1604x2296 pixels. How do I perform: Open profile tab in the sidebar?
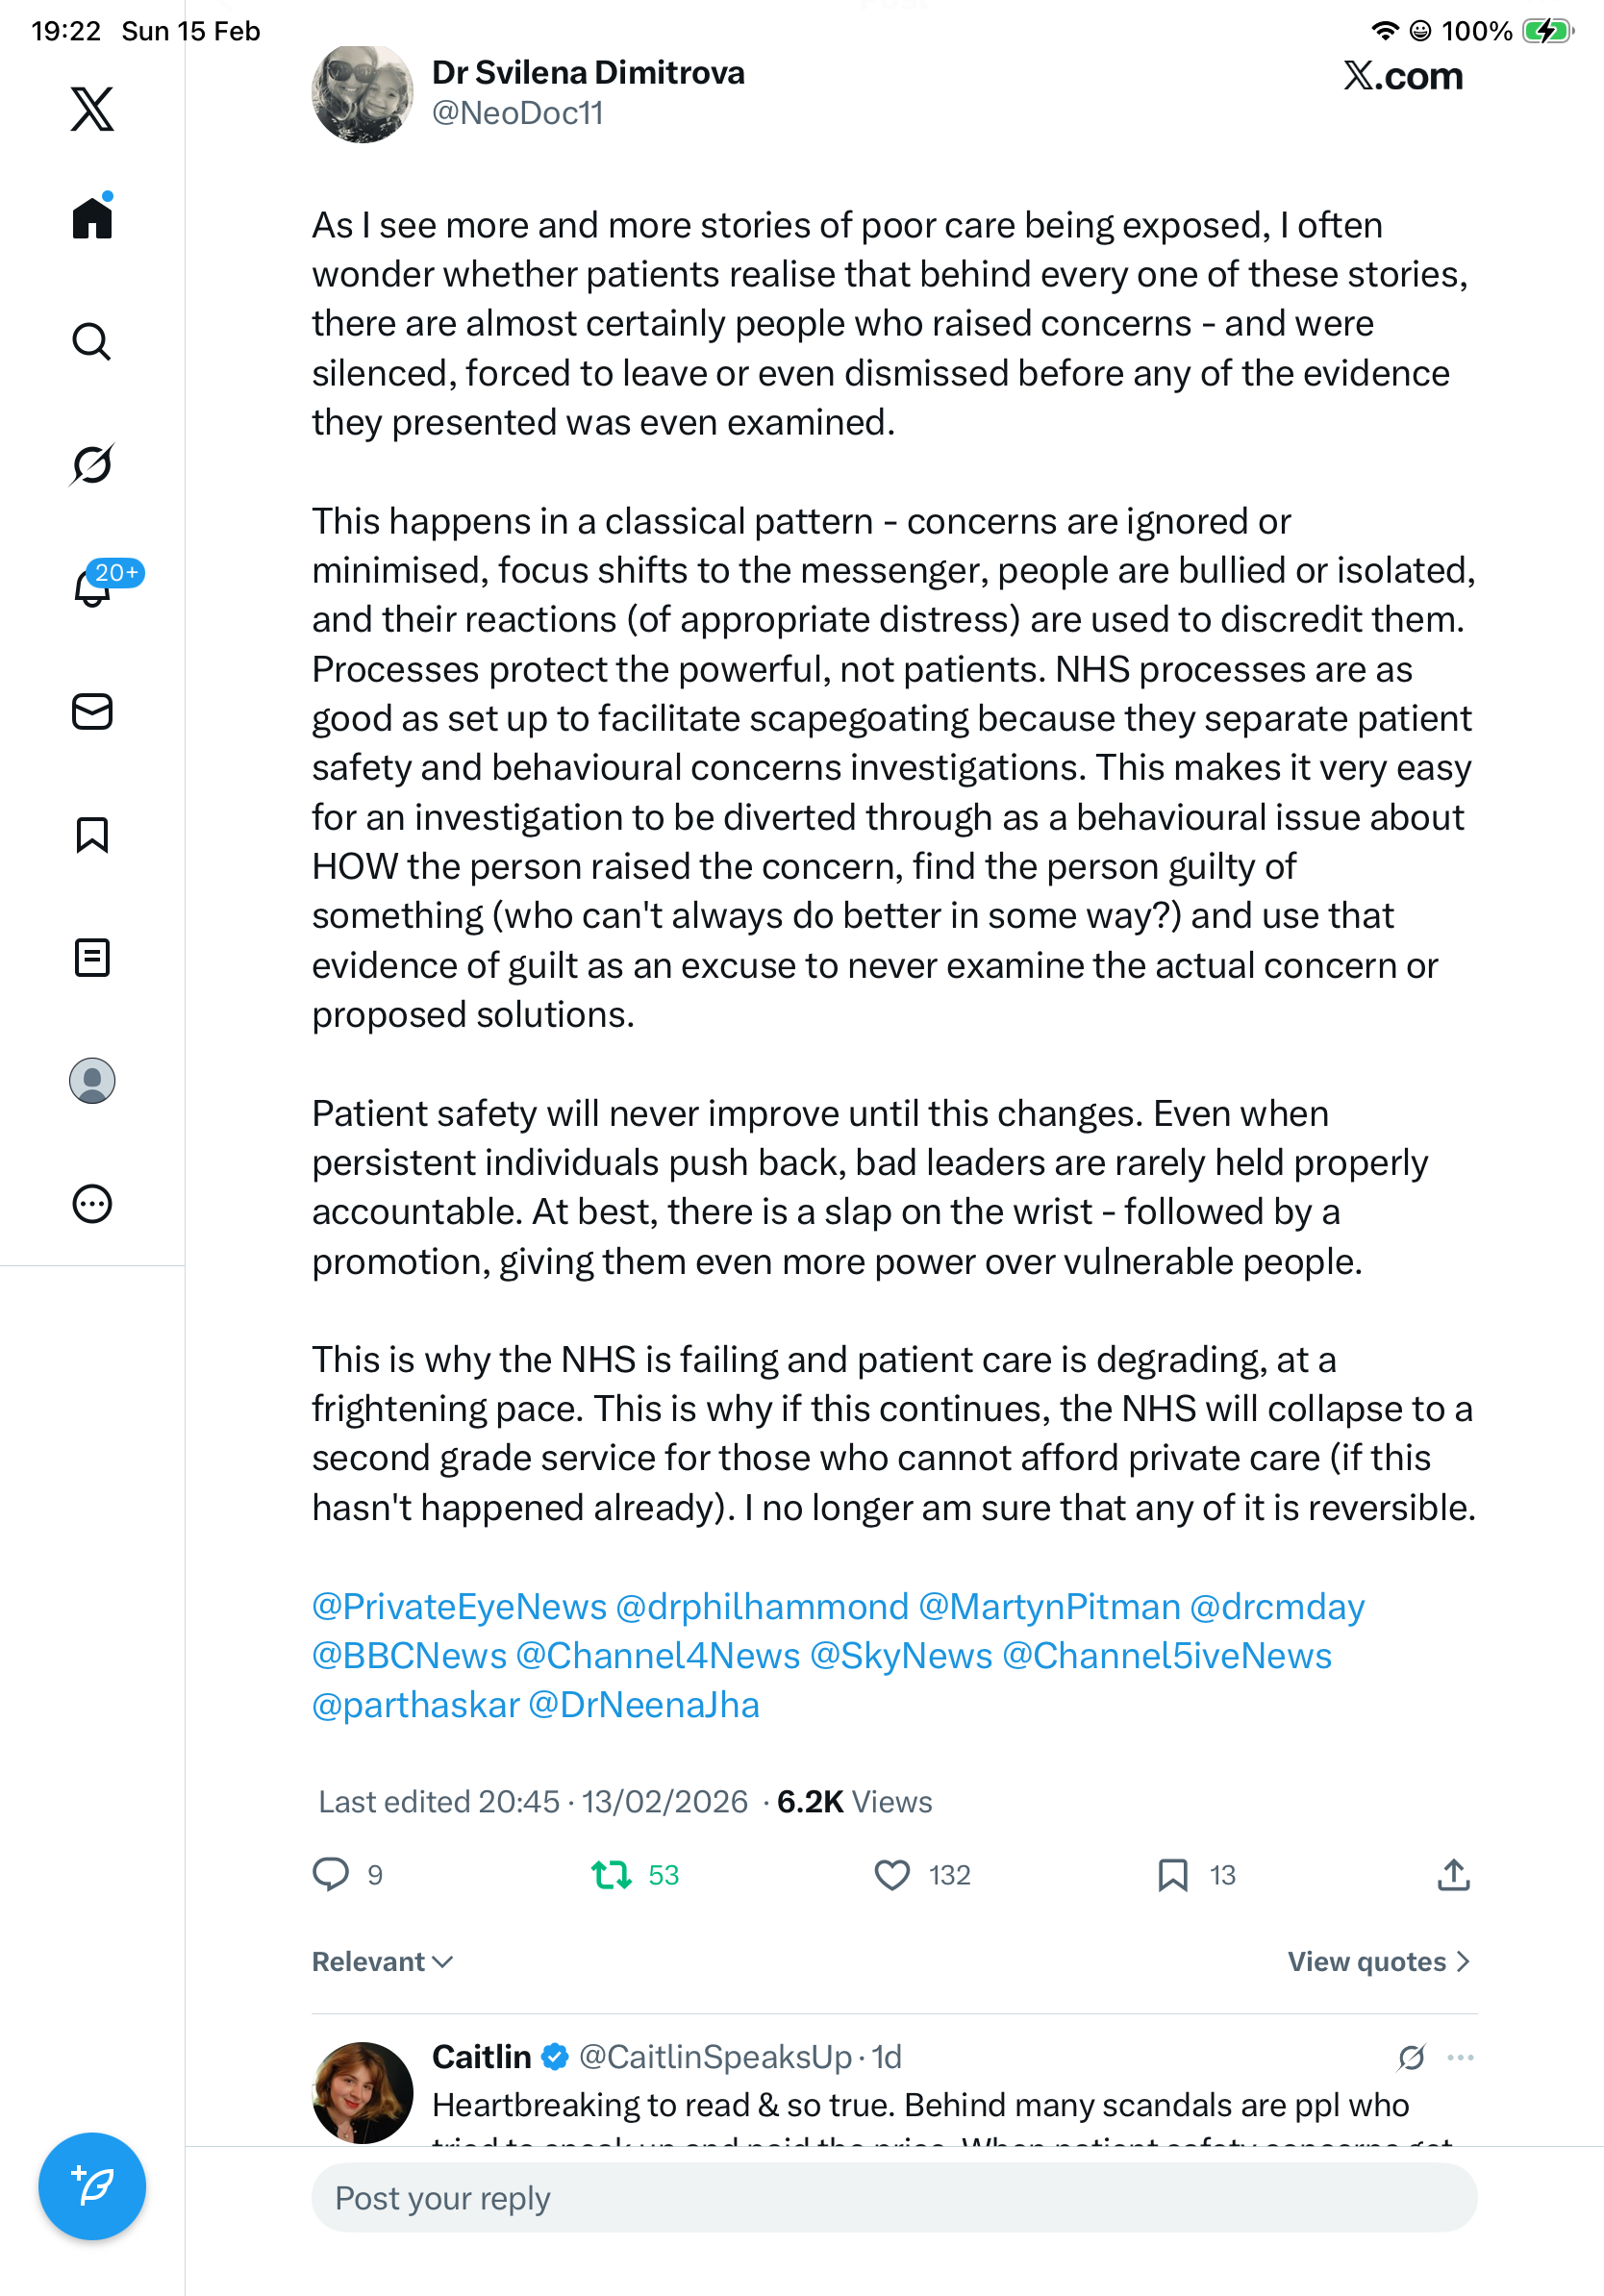click(x=92, y=1081)
